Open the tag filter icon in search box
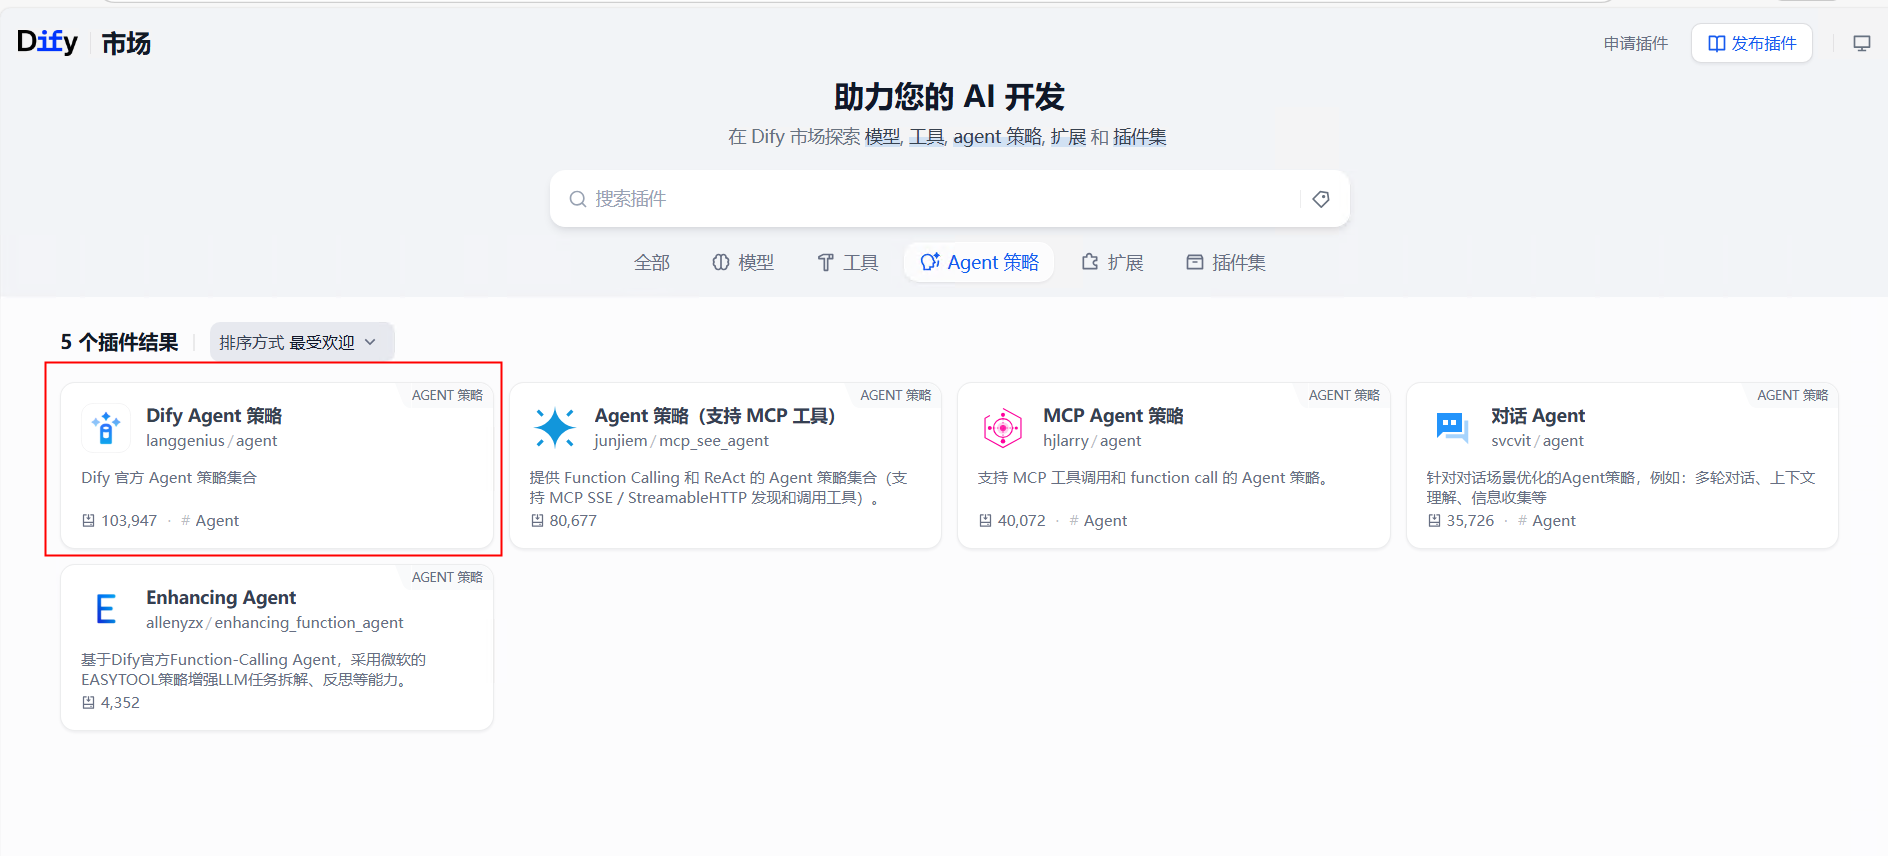The image size is (1888, 856). click(1321, 199)
